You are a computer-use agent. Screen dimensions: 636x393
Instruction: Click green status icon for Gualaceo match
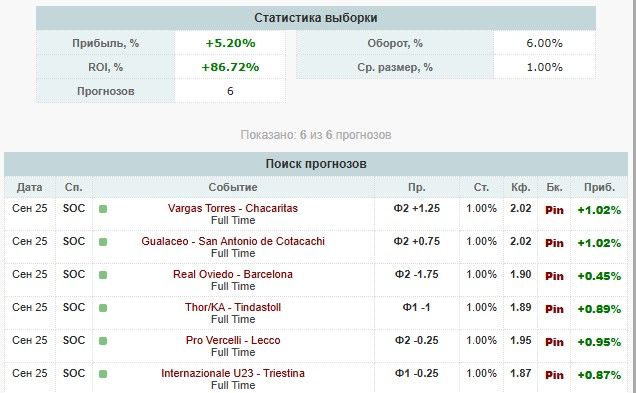(103, 242)
